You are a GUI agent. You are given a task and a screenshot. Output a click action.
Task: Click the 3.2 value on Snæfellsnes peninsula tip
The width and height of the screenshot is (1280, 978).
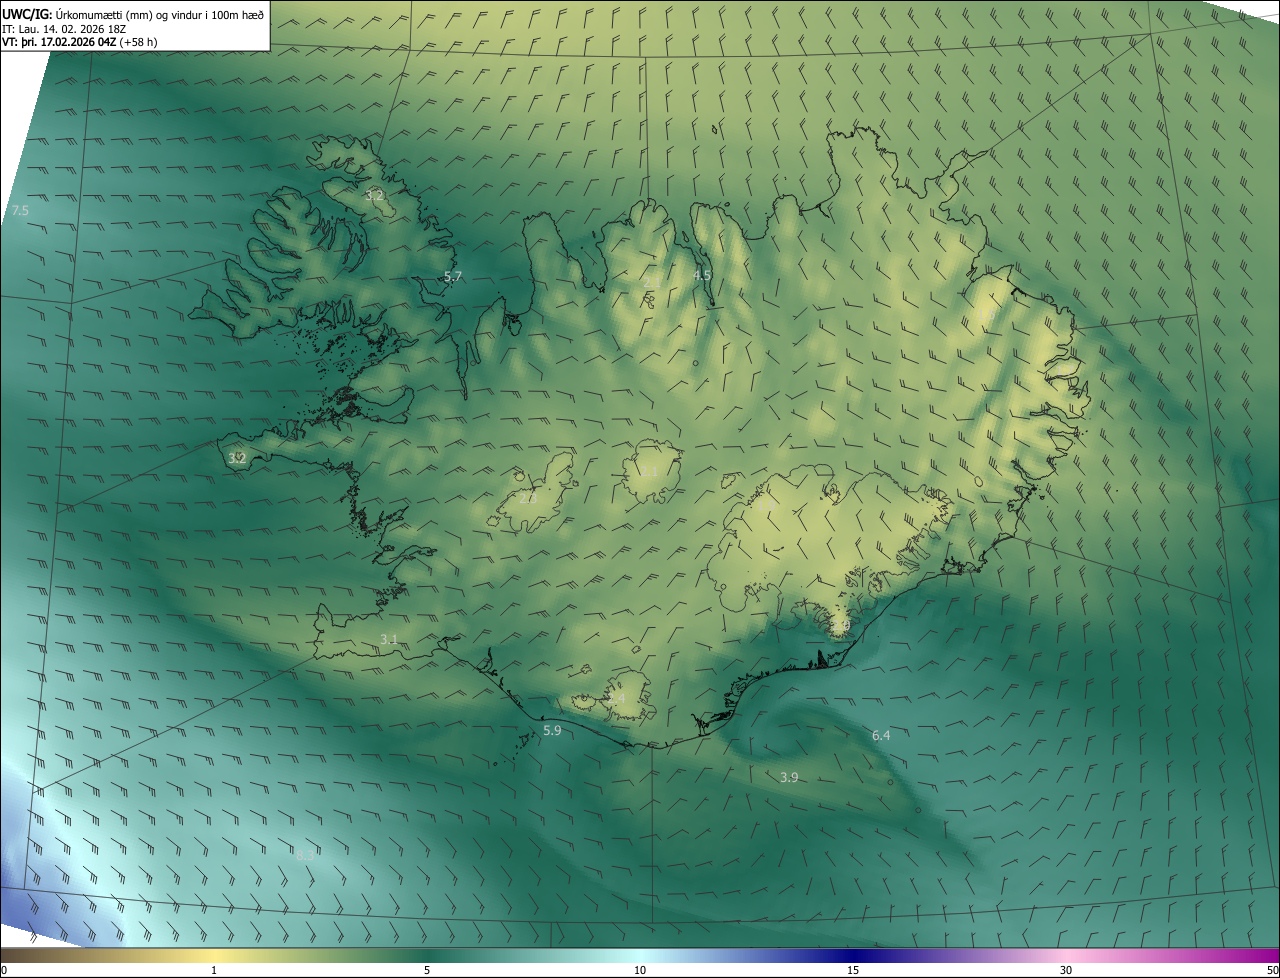click(237, 458)
